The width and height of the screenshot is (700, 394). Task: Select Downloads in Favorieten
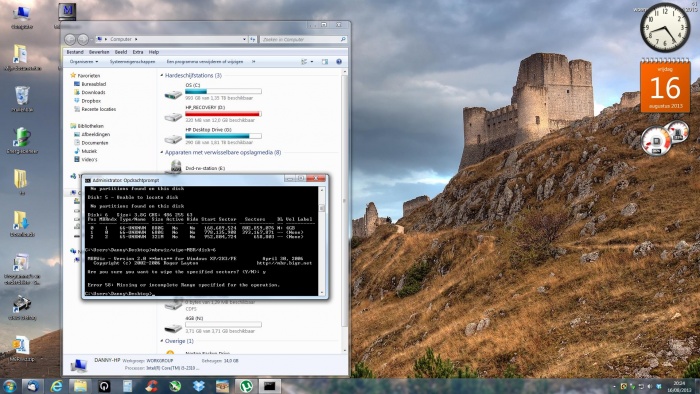tap(93, 92)
